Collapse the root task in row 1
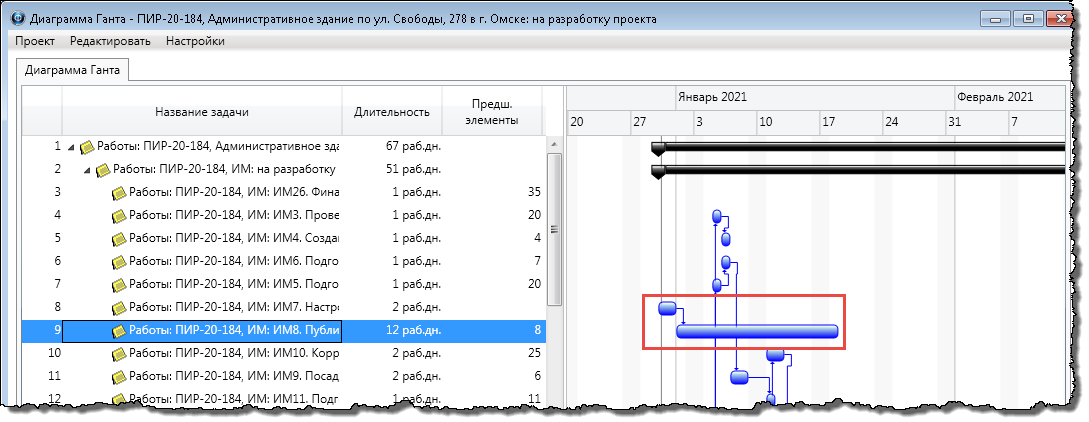 [x=71, y=147]
